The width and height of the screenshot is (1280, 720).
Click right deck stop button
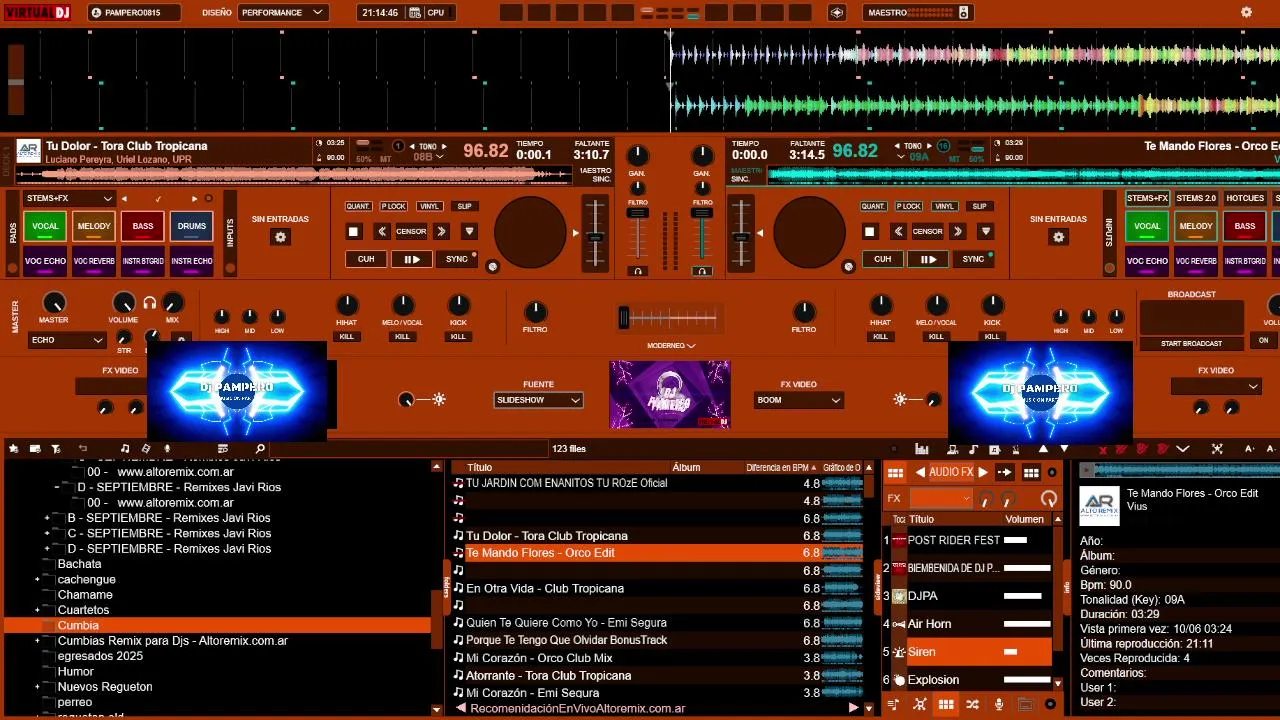click(x=869, y=231)
